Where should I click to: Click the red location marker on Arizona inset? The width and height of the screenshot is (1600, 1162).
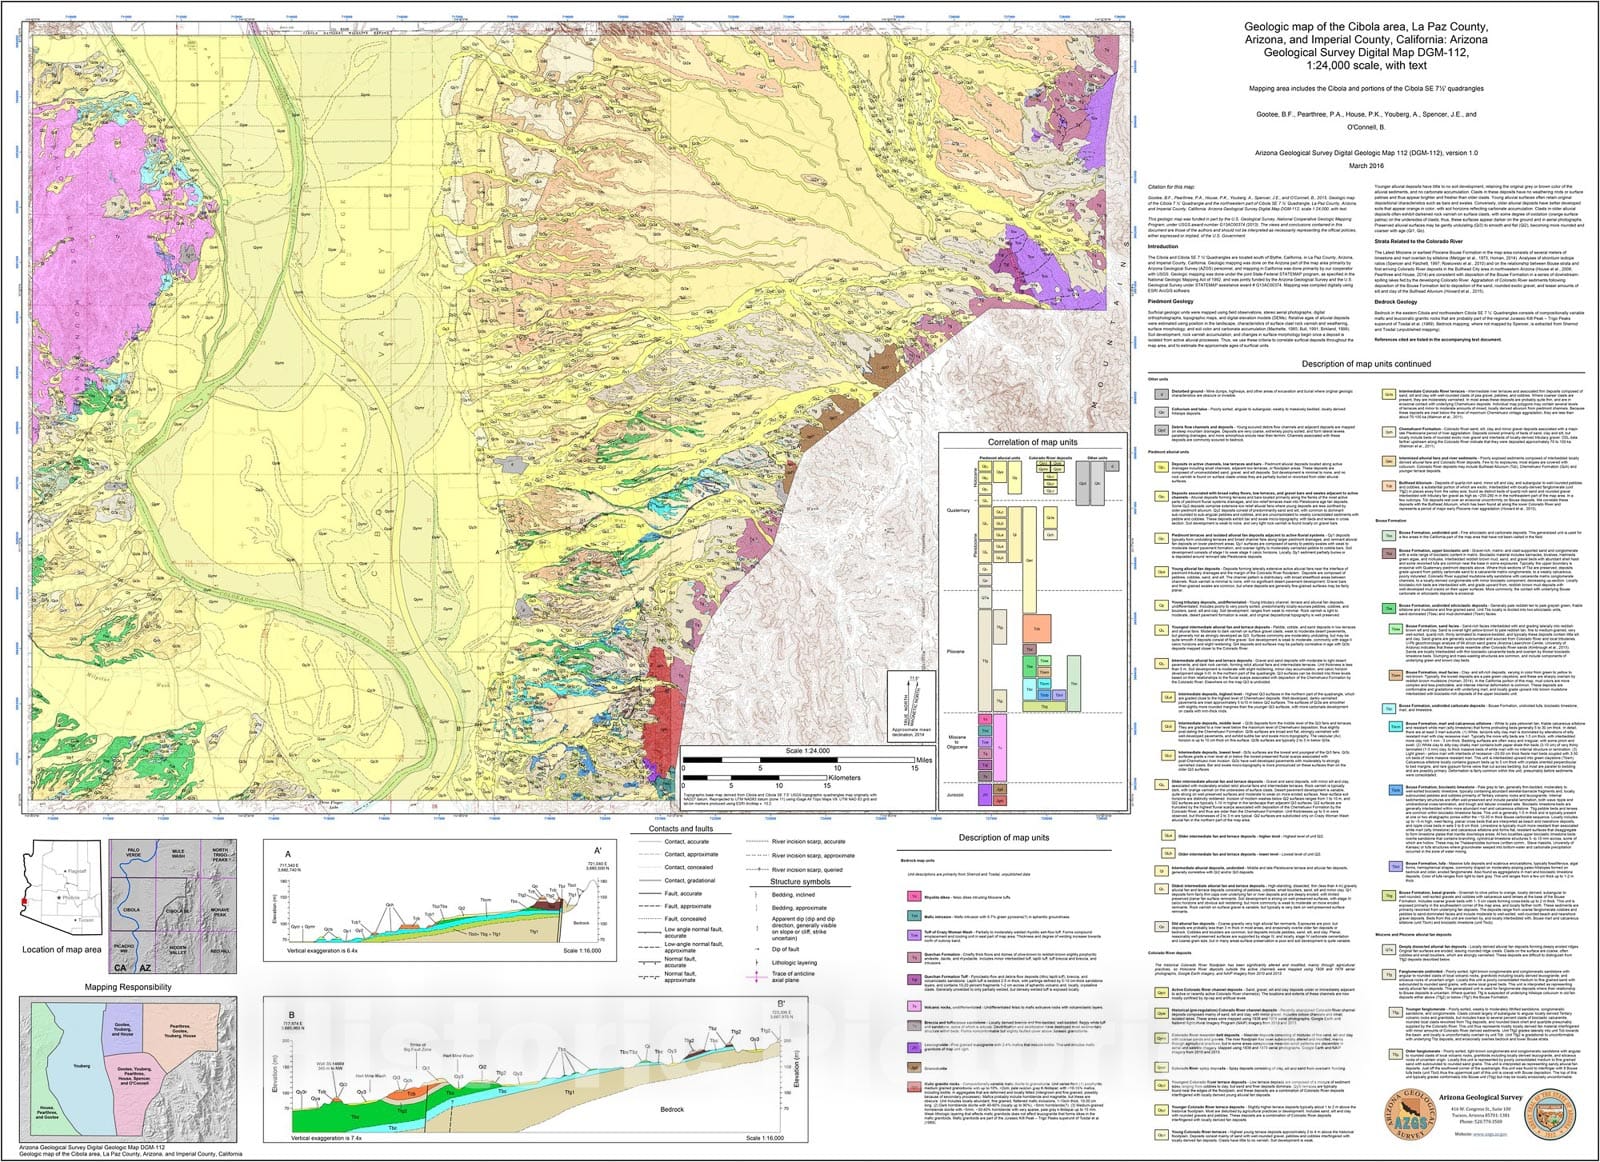[x=24, y=901]
